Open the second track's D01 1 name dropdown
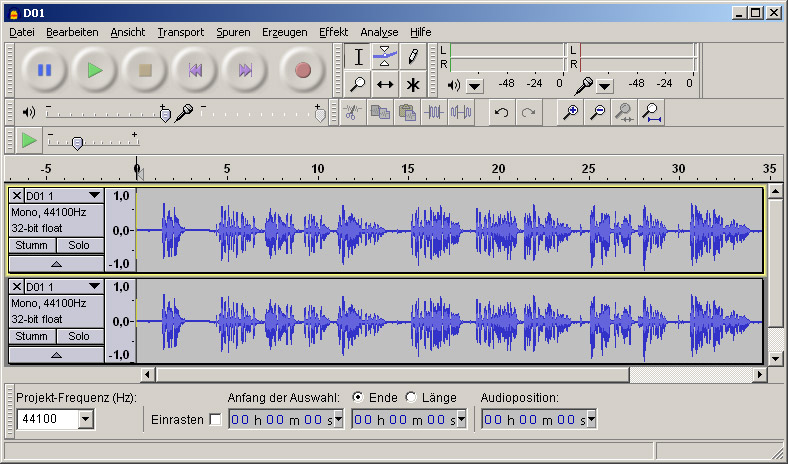788x464 pixels. 64,287
